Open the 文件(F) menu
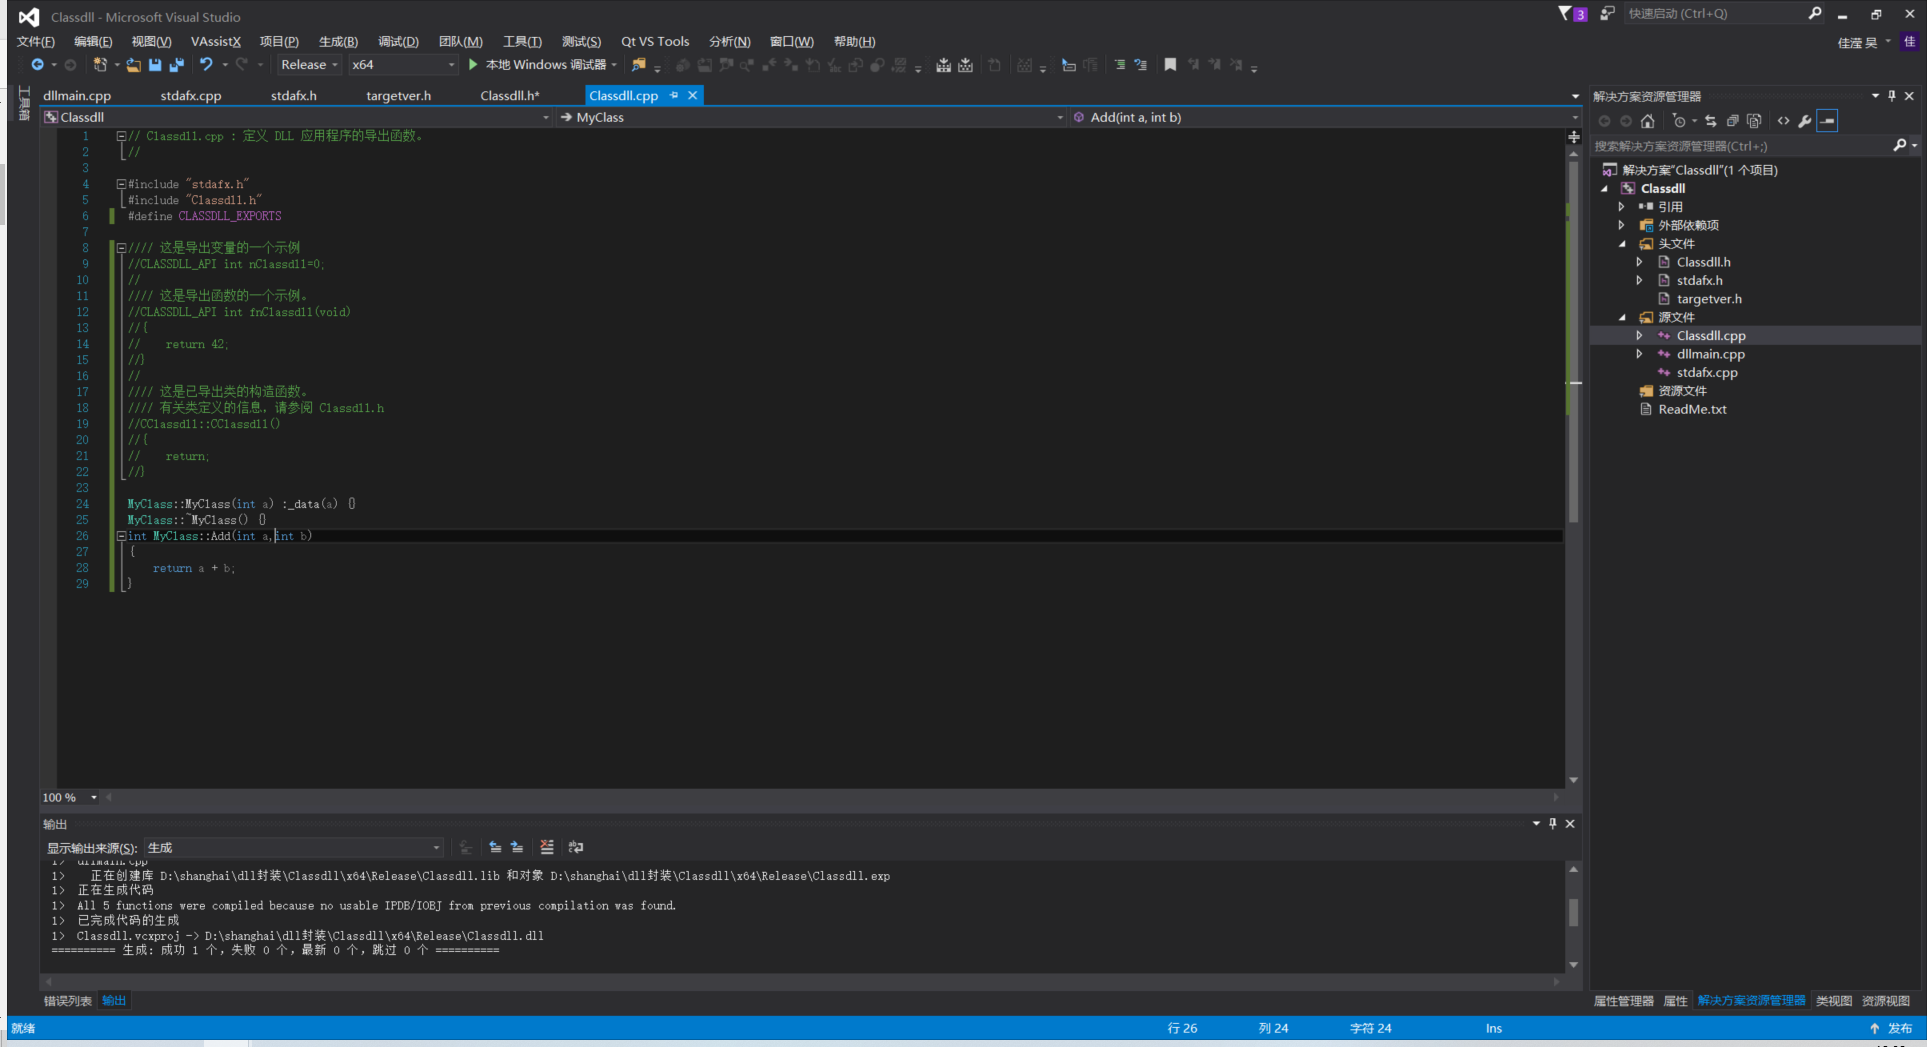Screen dimensions: 1927x1047 pos(35,42)
